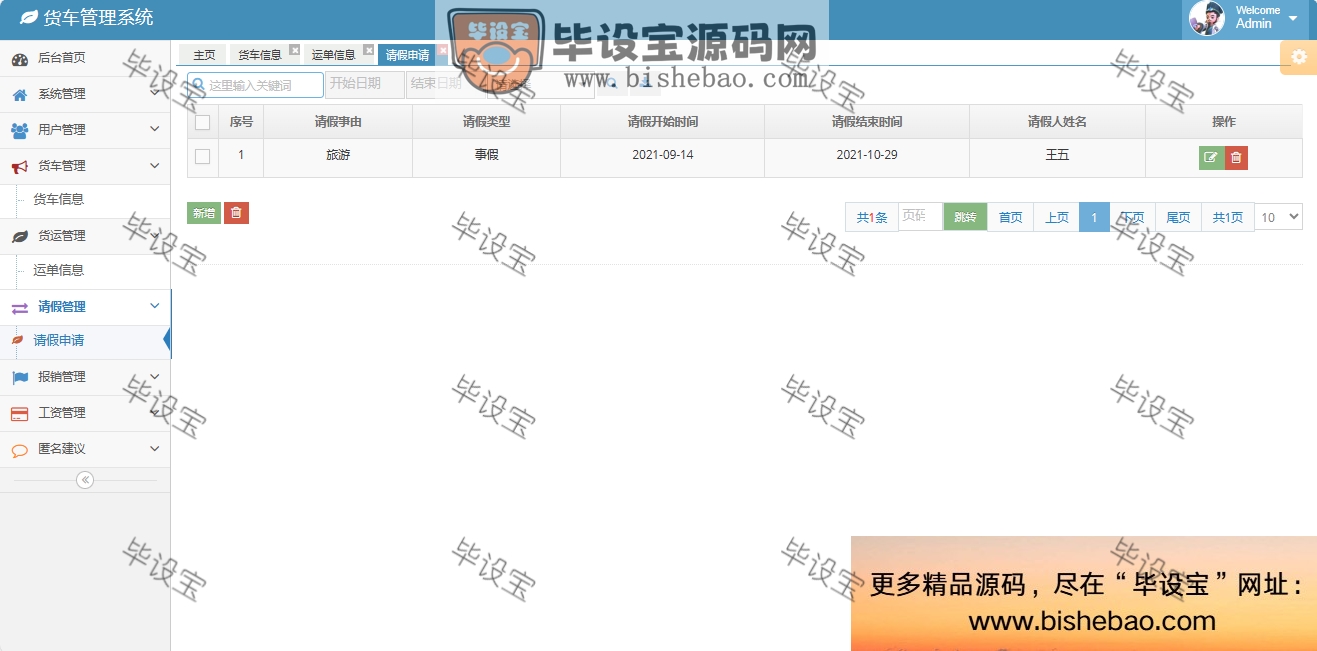Screen dimensions: 1317x651
Task: Click the 旅游 cell
Action: (338, 156)
